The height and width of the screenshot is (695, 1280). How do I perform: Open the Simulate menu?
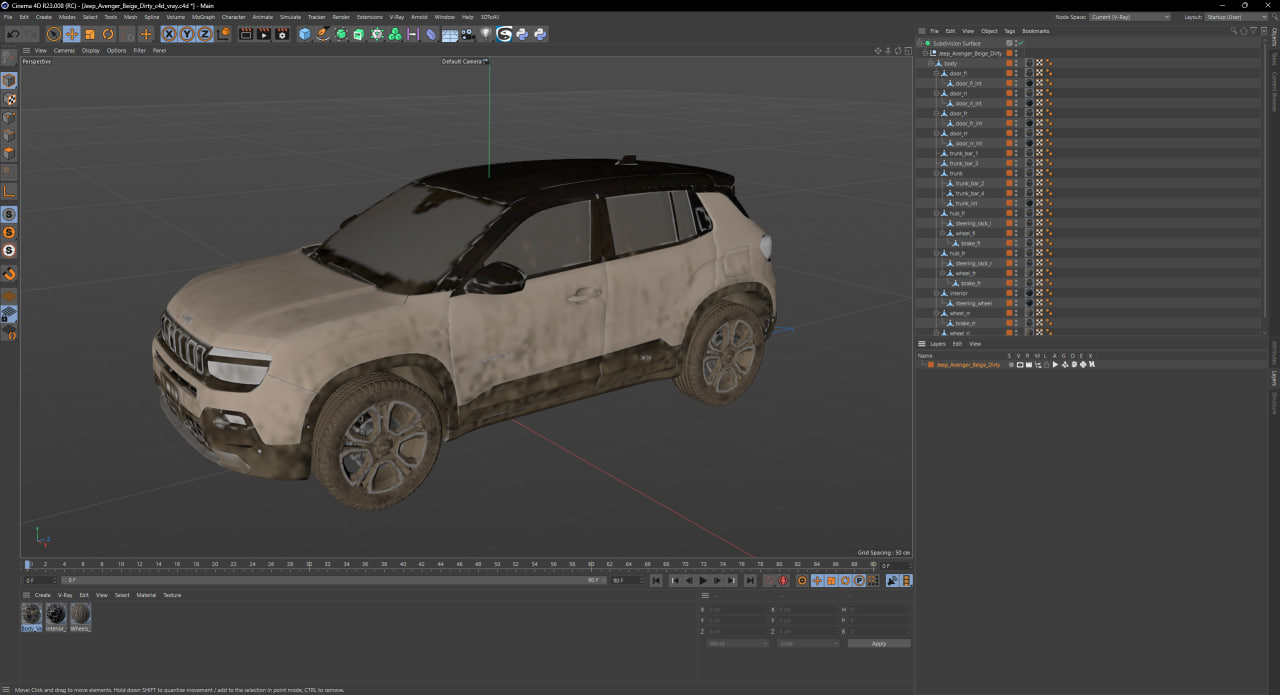click(290, 17)
